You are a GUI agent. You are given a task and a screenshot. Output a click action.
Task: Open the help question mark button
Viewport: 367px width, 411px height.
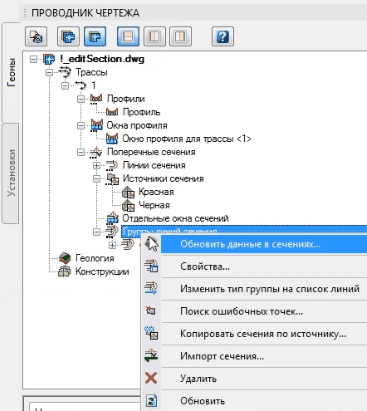(223, 36)
